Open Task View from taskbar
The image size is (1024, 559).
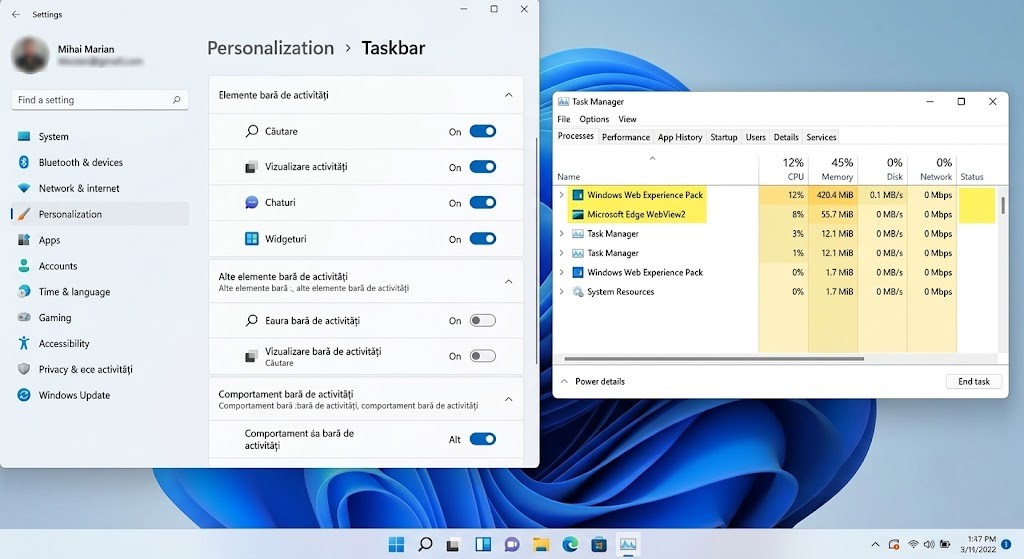point(454,544)
